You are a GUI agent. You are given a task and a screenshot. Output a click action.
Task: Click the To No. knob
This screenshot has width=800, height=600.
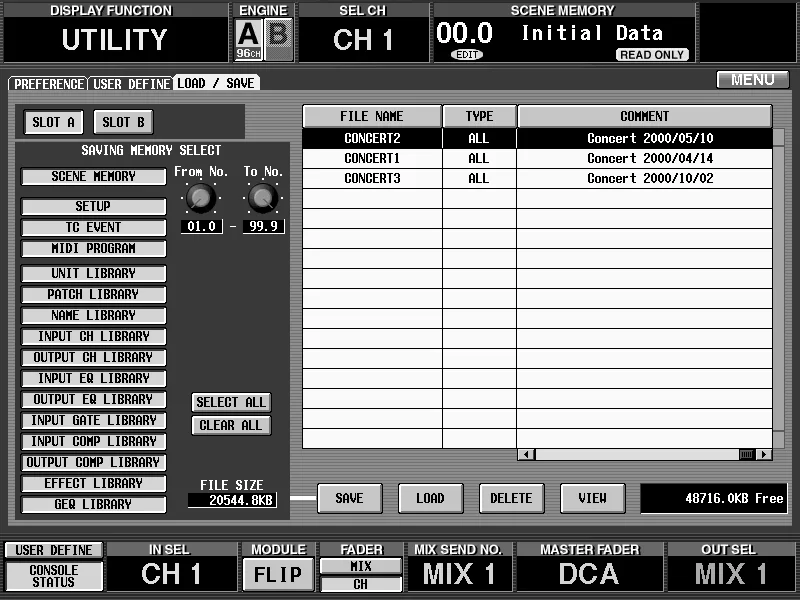263,198
